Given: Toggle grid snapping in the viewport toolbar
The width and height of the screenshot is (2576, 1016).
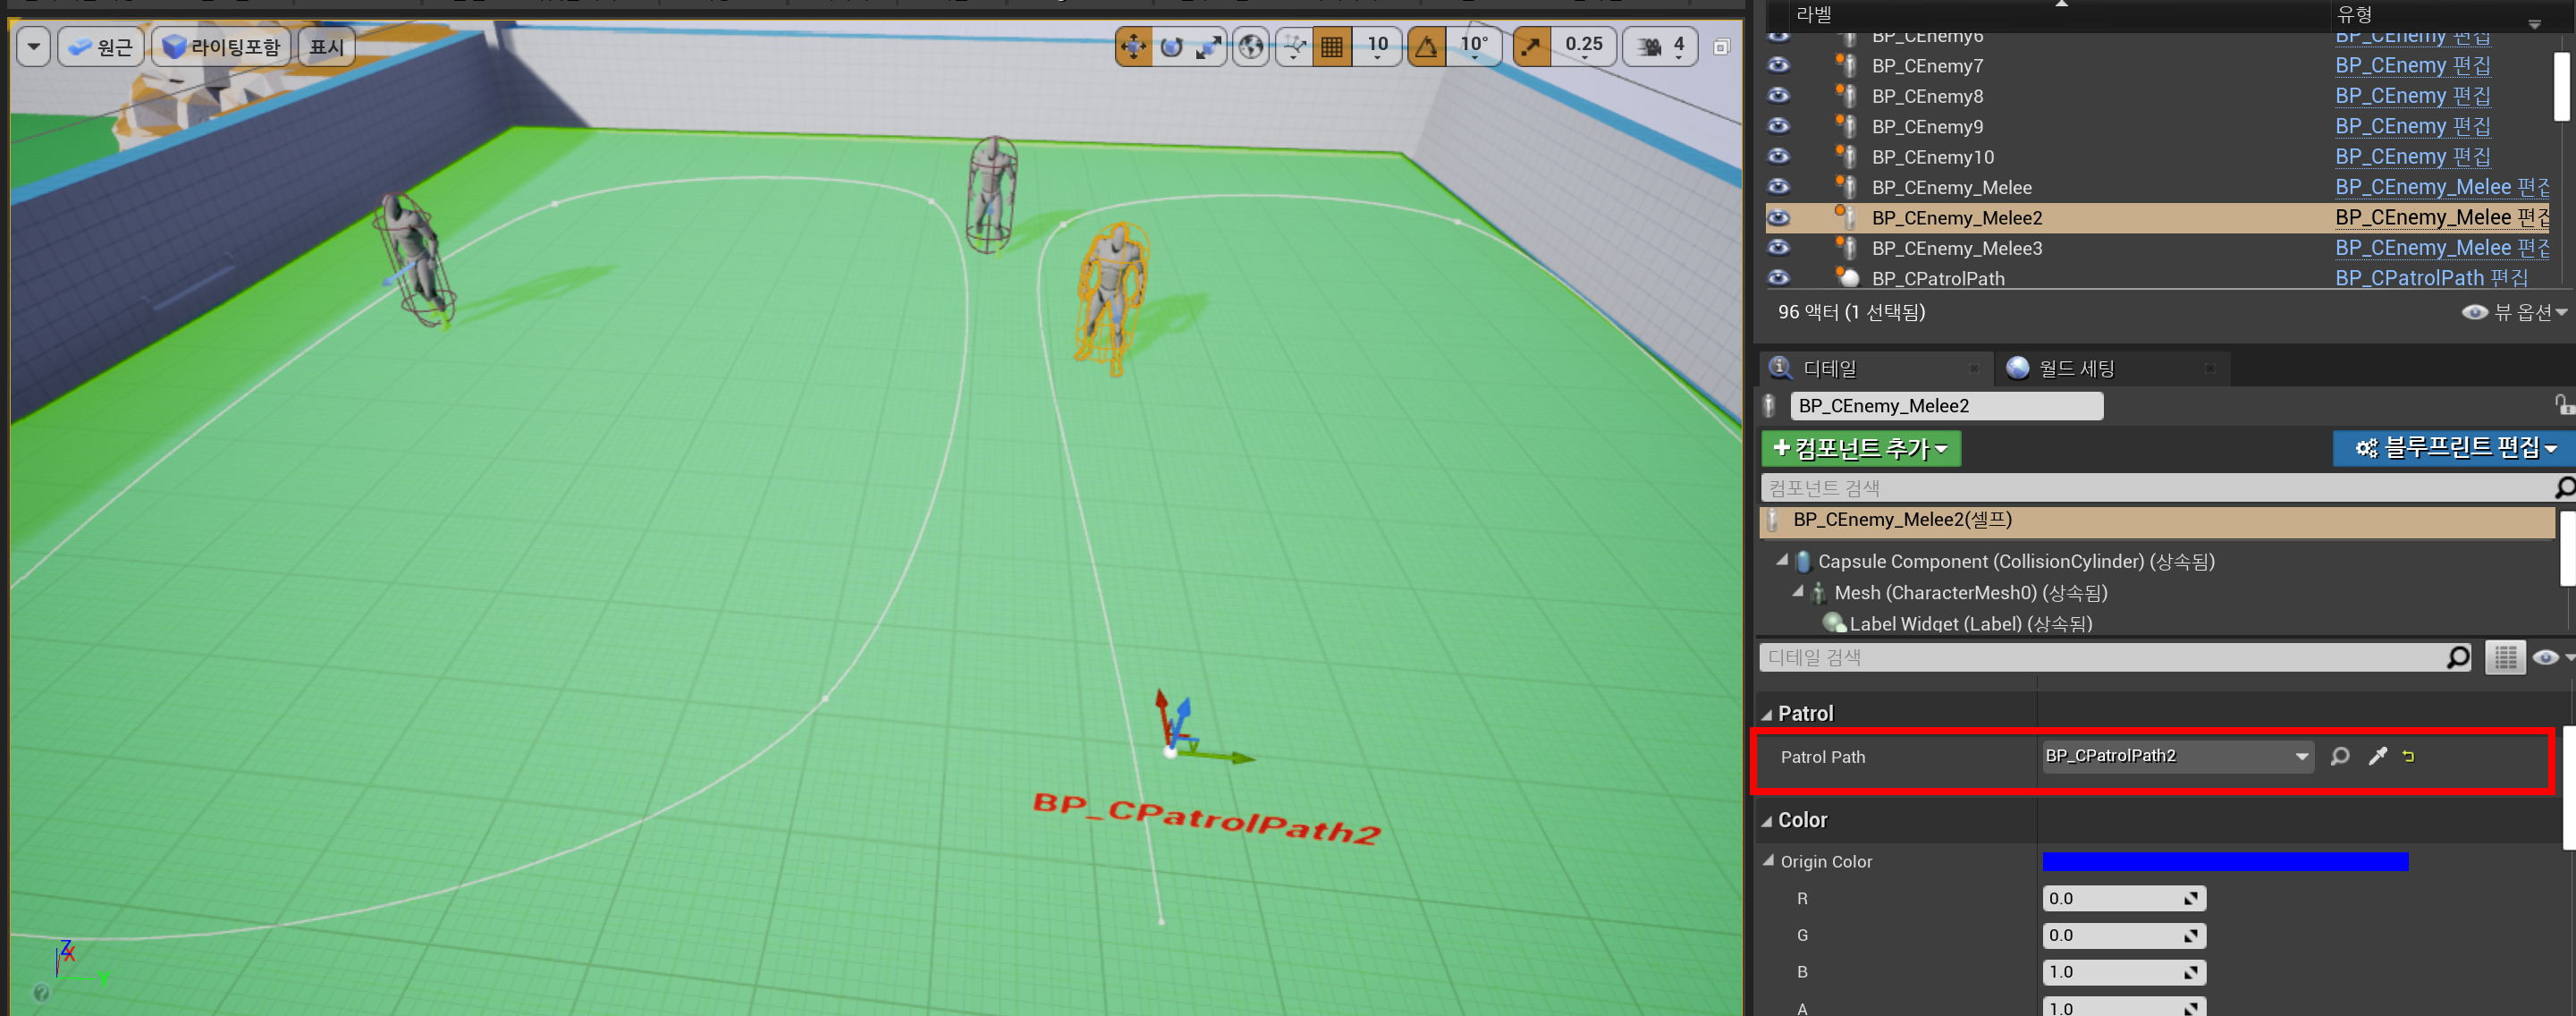Looking at the screenshot, I should click(1332, 46).
